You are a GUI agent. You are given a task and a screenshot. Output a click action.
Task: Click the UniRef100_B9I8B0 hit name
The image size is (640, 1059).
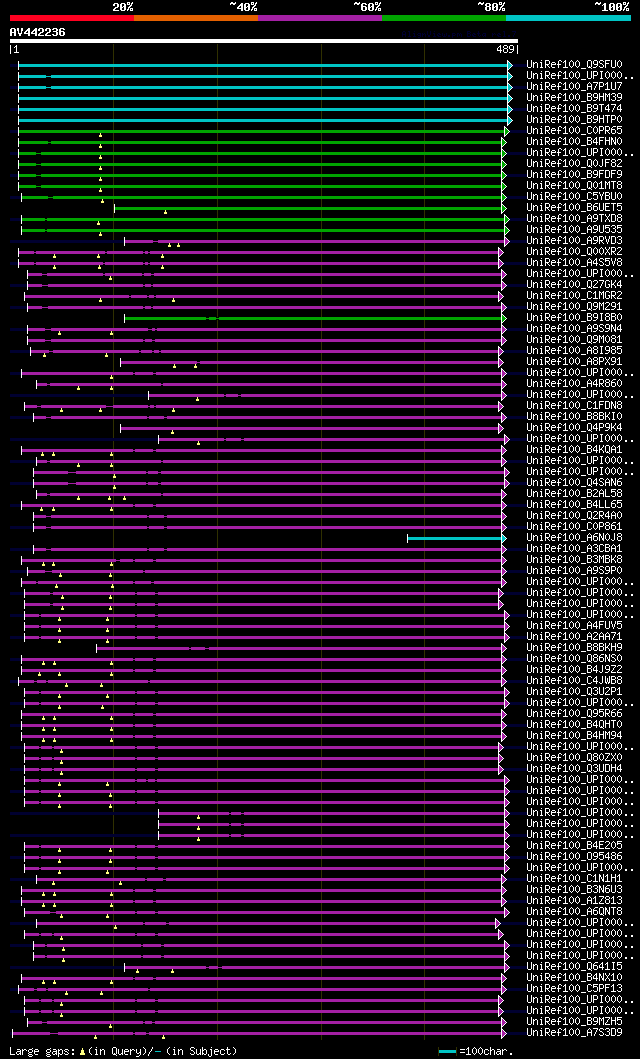pos(575,317)
